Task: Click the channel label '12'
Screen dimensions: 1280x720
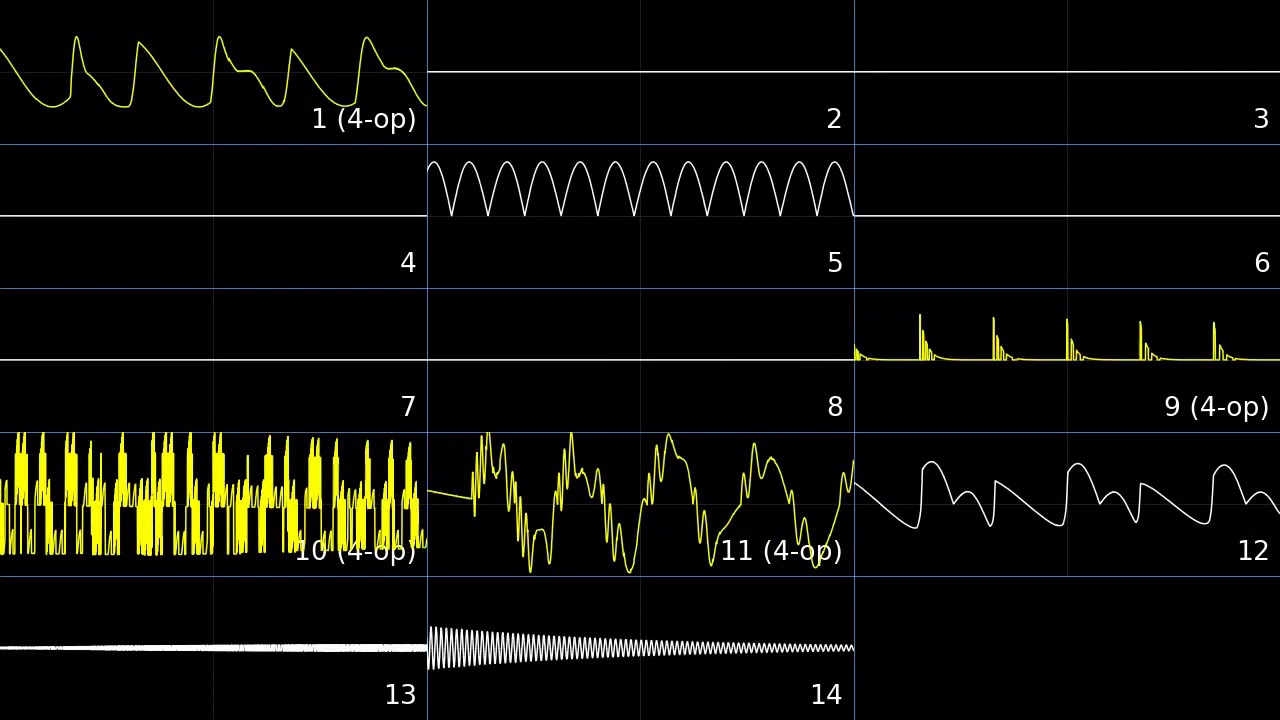Action: (x=1253, y=552)
